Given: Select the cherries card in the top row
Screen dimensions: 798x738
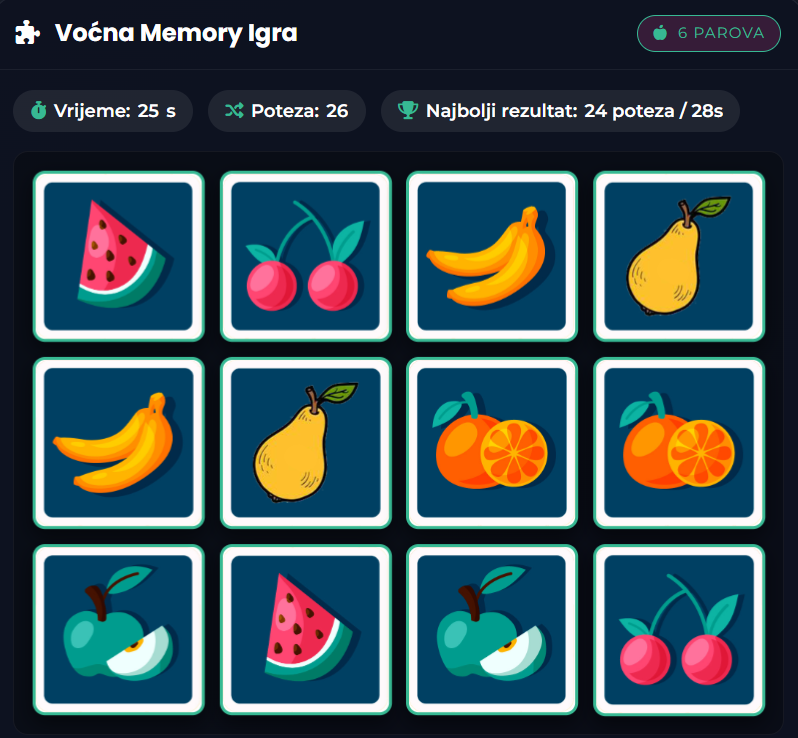Looking at the screenshot, I should (x=306, y=257).
